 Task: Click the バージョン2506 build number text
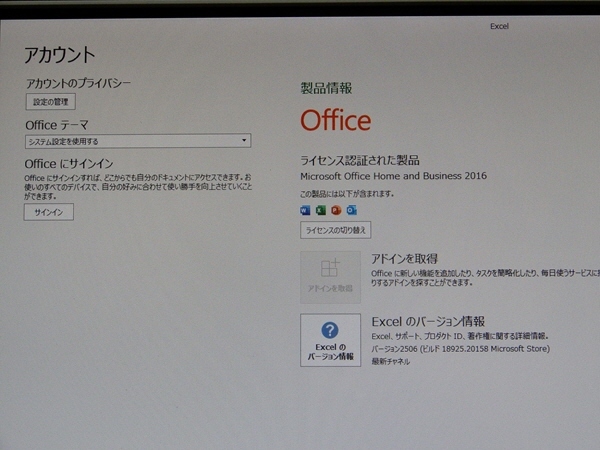pos(461,349)
